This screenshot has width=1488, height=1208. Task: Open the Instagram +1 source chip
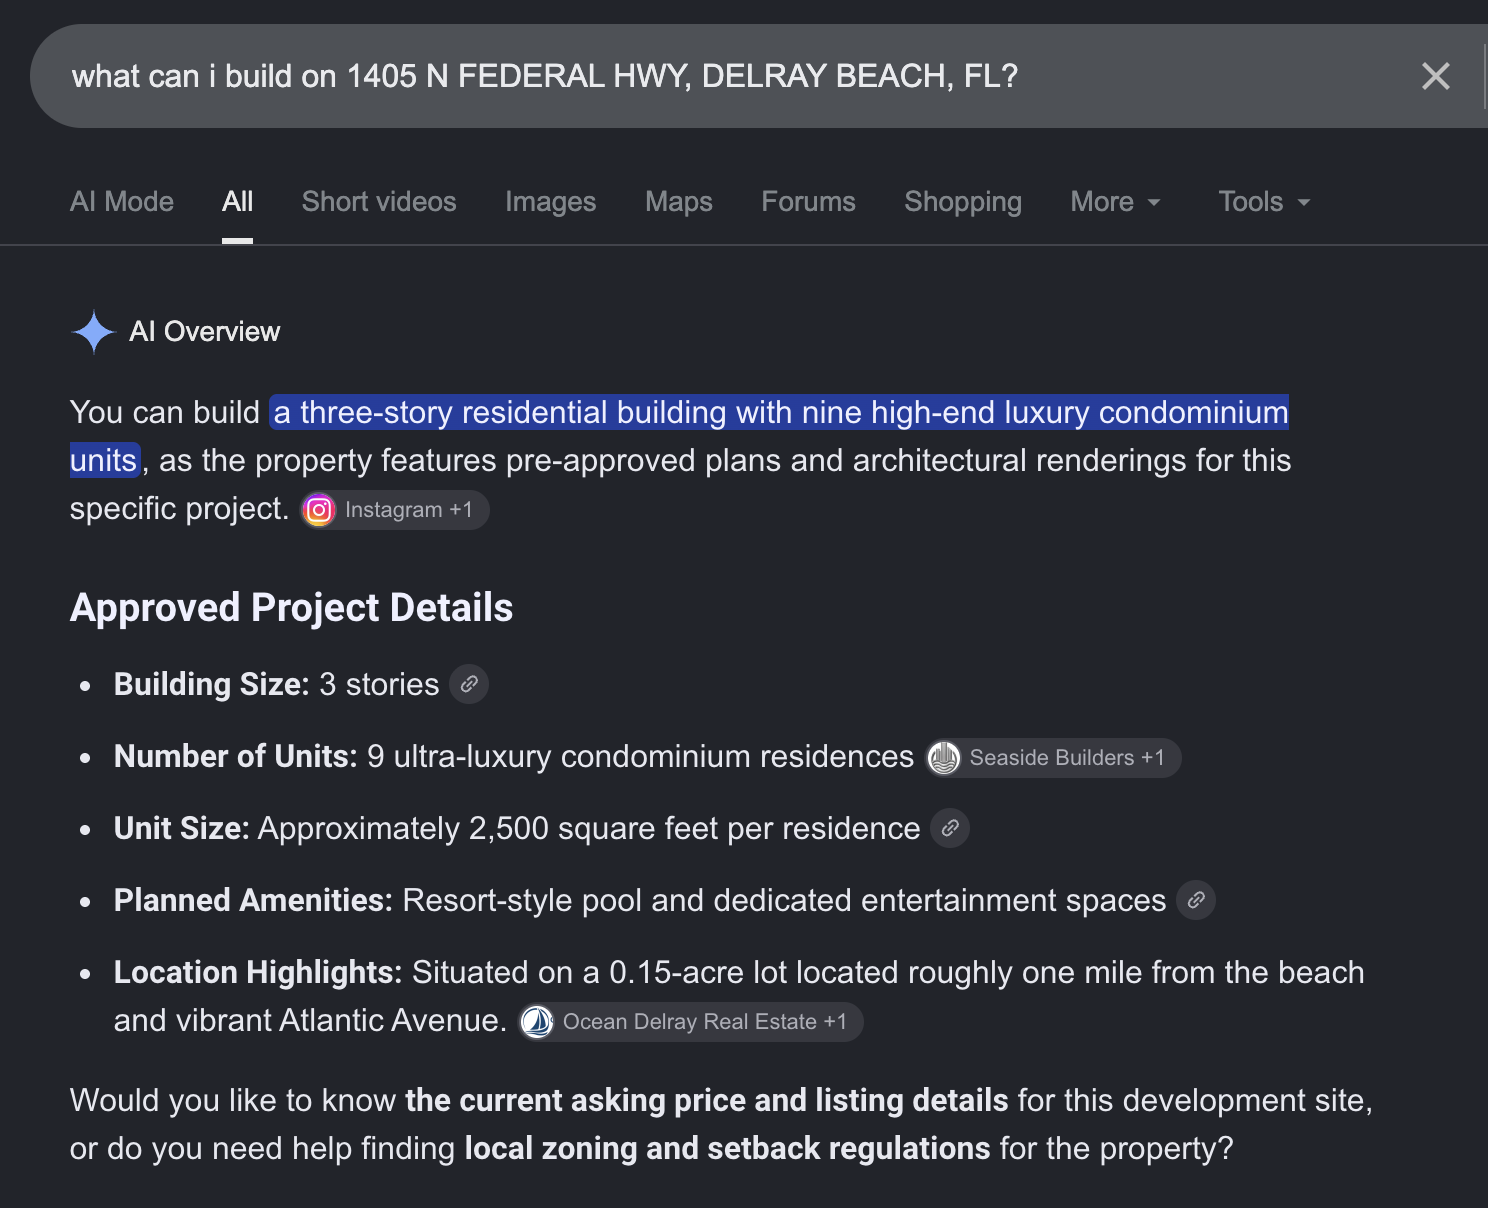pos(395,510)
